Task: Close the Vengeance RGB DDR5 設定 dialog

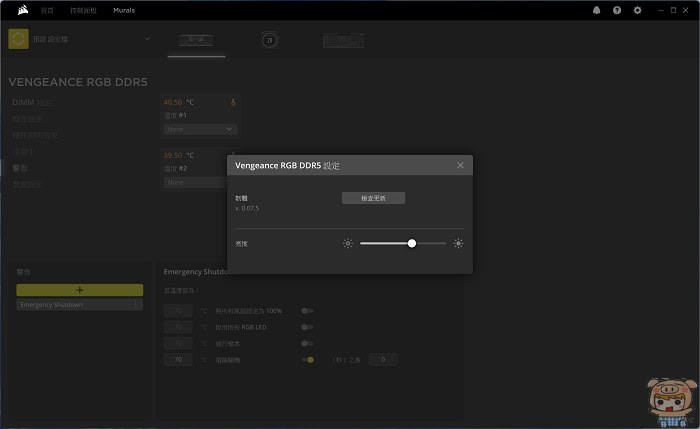Action: (x=460, y=165)
